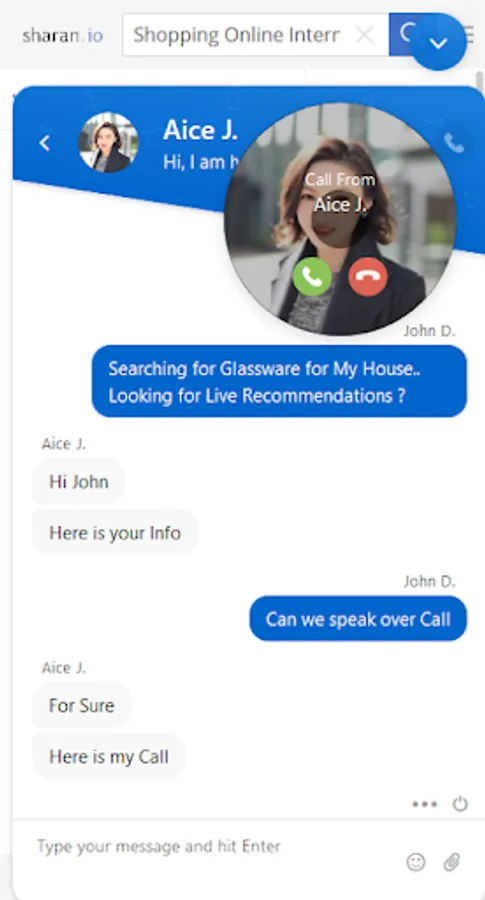Attach a file with paperclip icon

click(x=452, y=862)
